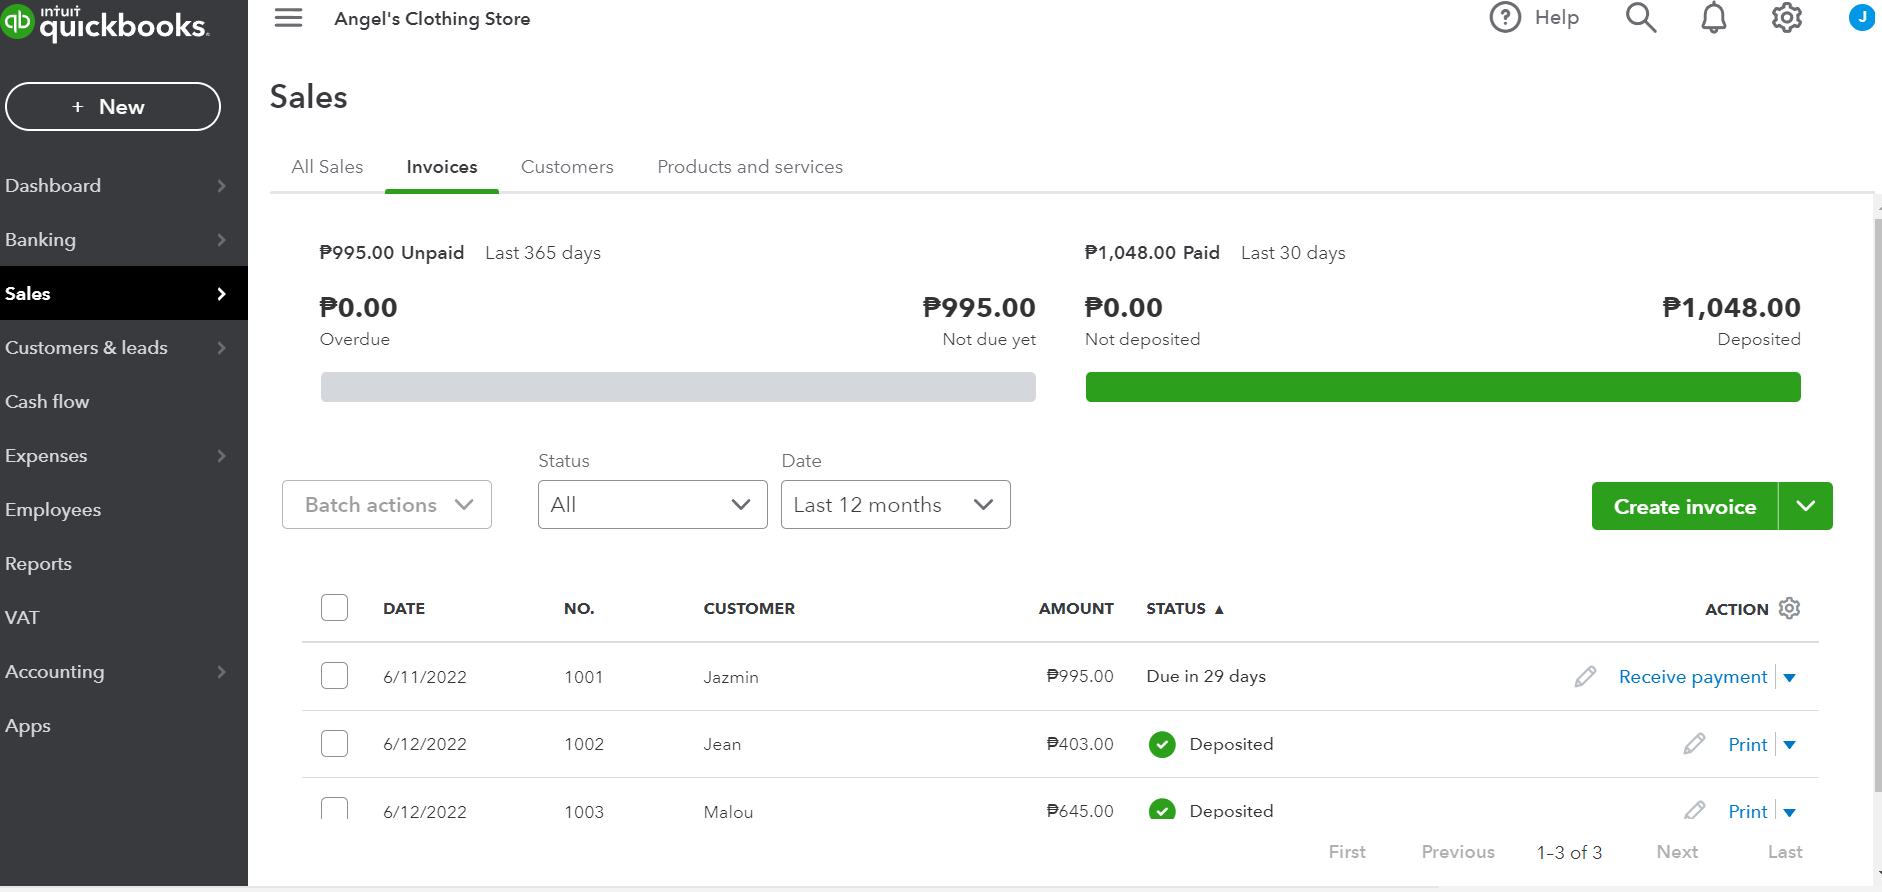Select invoice 1003 Malou checkbox
Viewport: 1882px width, 892px height.
coord(334,808)
